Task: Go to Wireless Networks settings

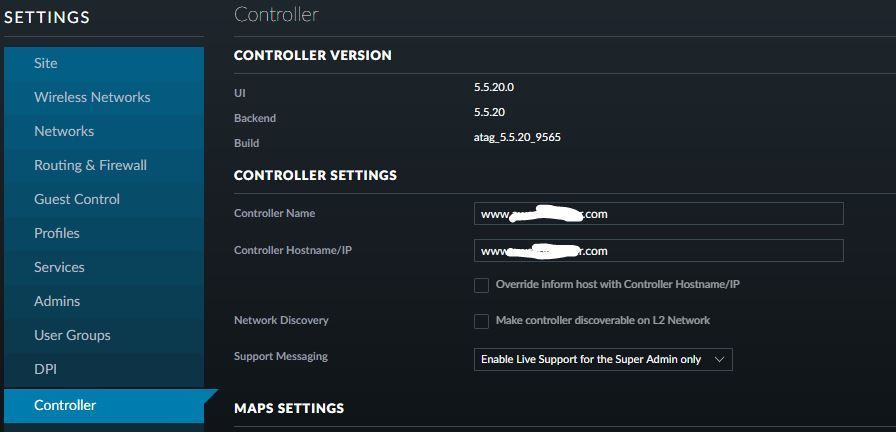Action: pyautogui.click(x=92, y=97)
